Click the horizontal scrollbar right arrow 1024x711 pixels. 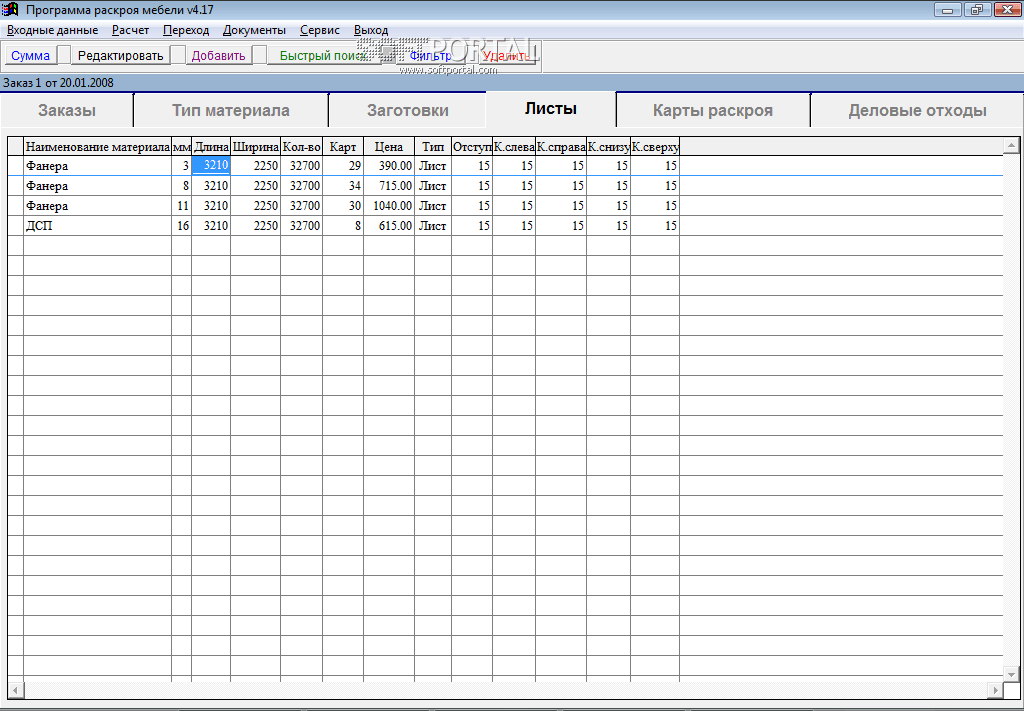point(995,689)
